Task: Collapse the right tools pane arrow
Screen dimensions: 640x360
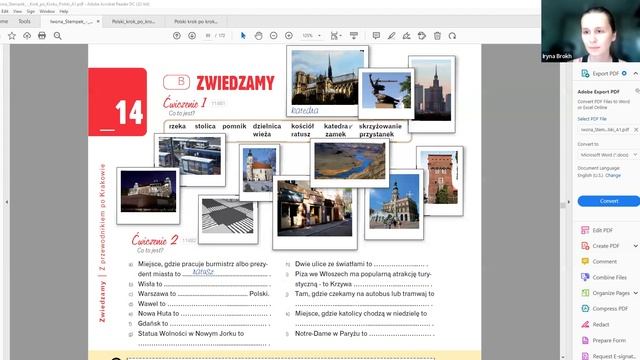Action: pyautogui.click(x=568, y=202)
